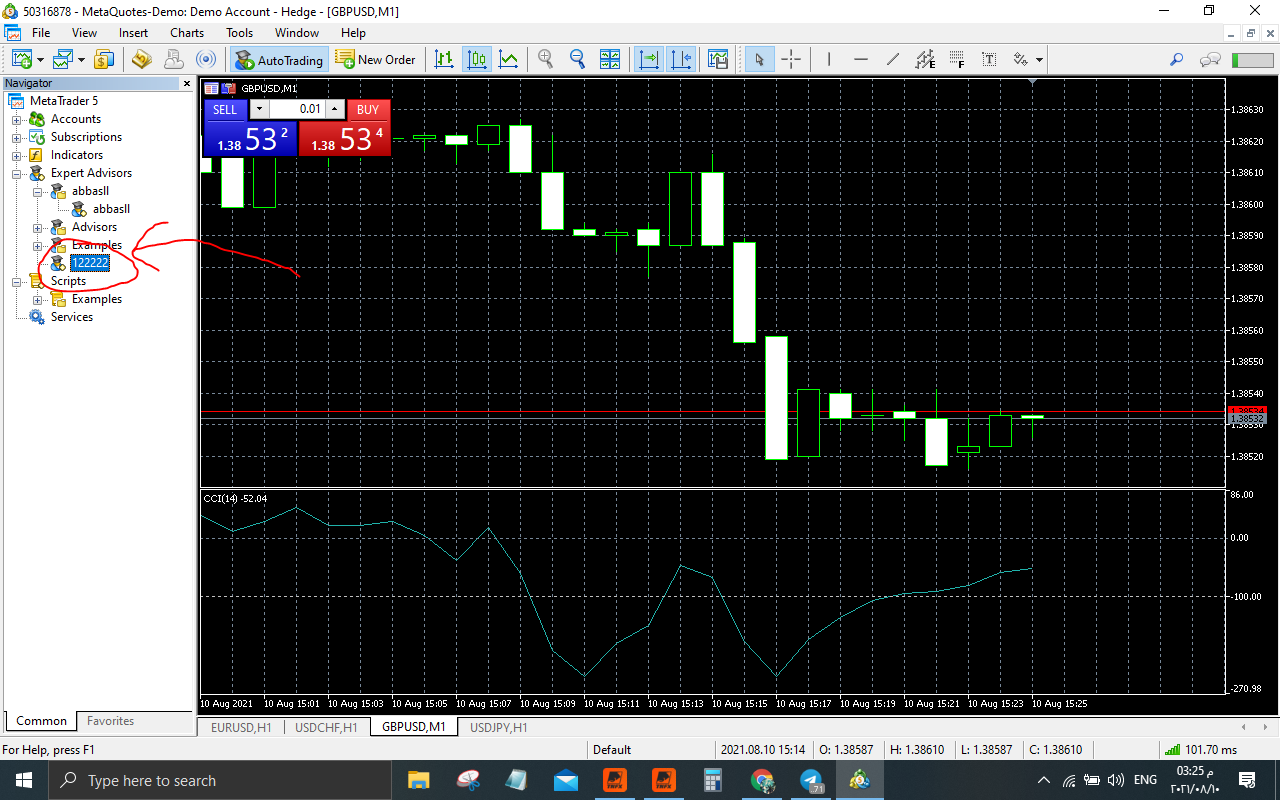Open the chat speech-bubble icon
1280x800 pixels.
pos(1210,60)
